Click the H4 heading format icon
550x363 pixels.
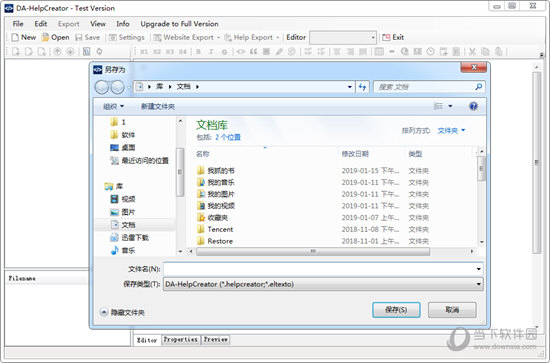coord(183,52)
